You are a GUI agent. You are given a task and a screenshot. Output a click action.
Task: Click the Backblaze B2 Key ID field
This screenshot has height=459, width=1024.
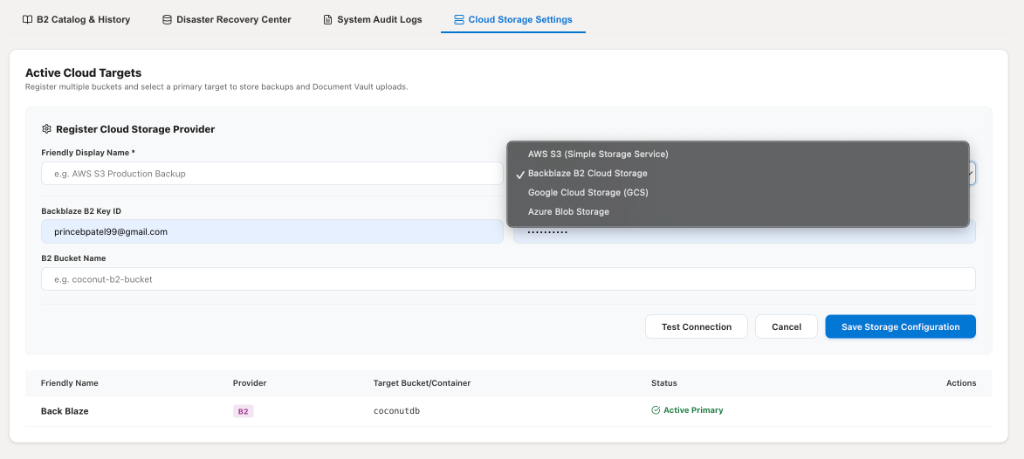pyautogui.click(x=272, y=232)
